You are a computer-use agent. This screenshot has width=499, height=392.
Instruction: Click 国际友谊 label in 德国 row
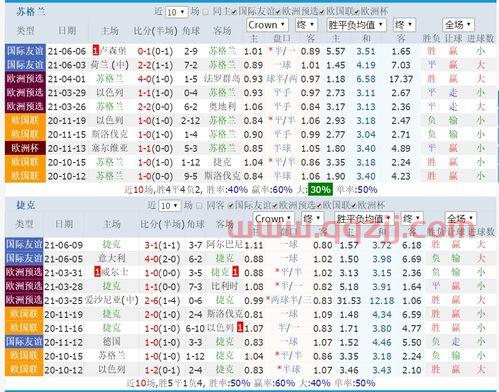(24, 342)
